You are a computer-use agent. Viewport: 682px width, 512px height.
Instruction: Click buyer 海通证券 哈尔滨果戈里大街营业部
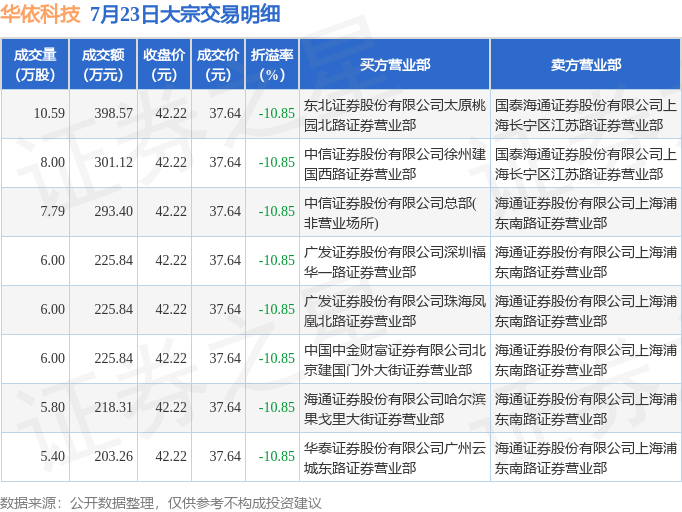[394, 409]
